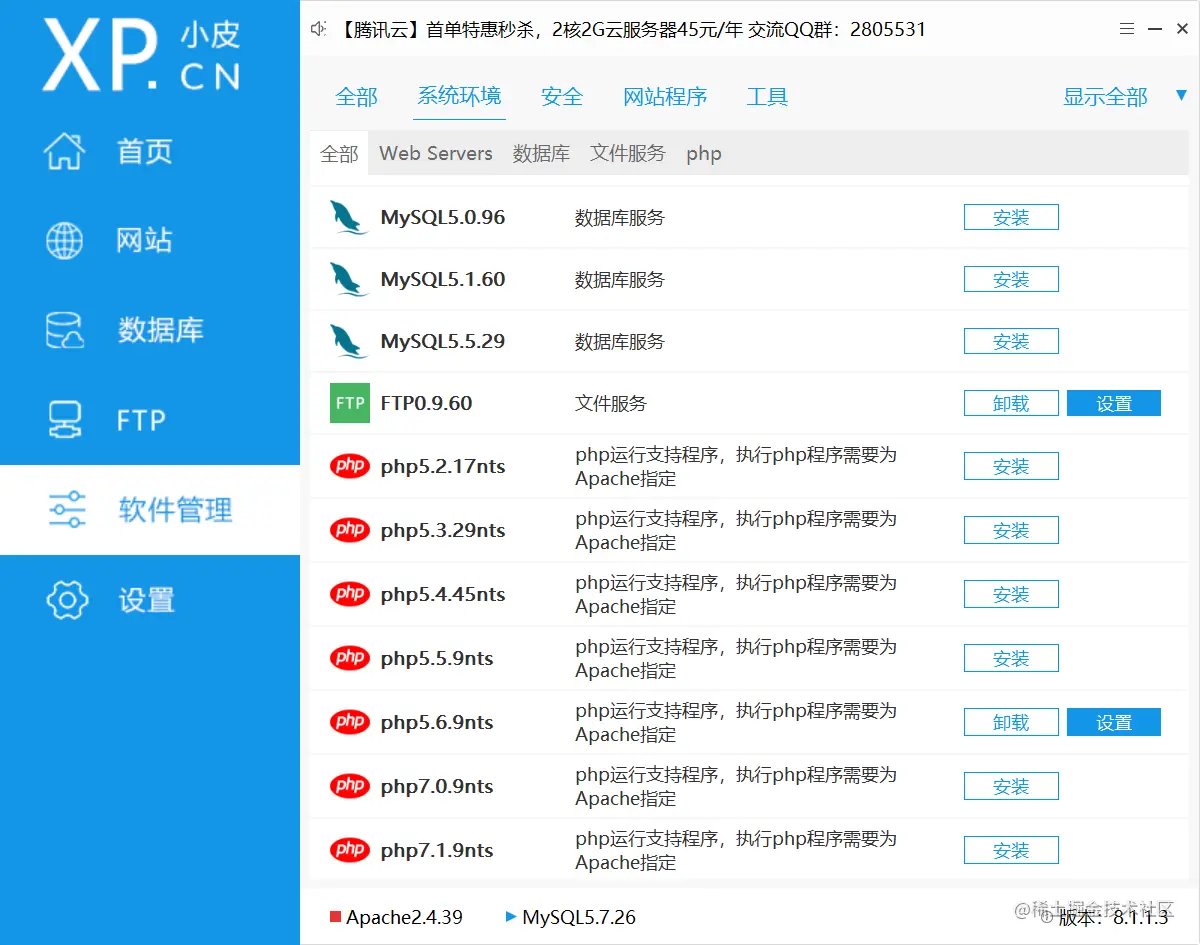
Task: Click the XP.CN logo
Action: coord(141,54)
